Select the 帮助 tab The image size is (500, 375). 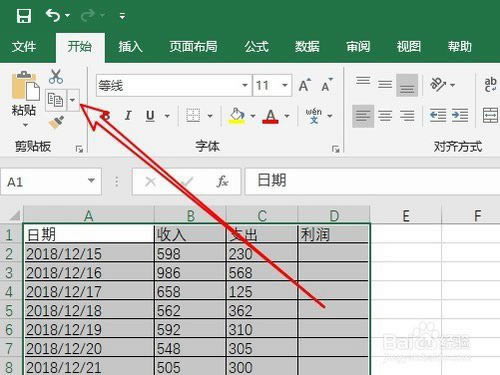pos(460,47)
